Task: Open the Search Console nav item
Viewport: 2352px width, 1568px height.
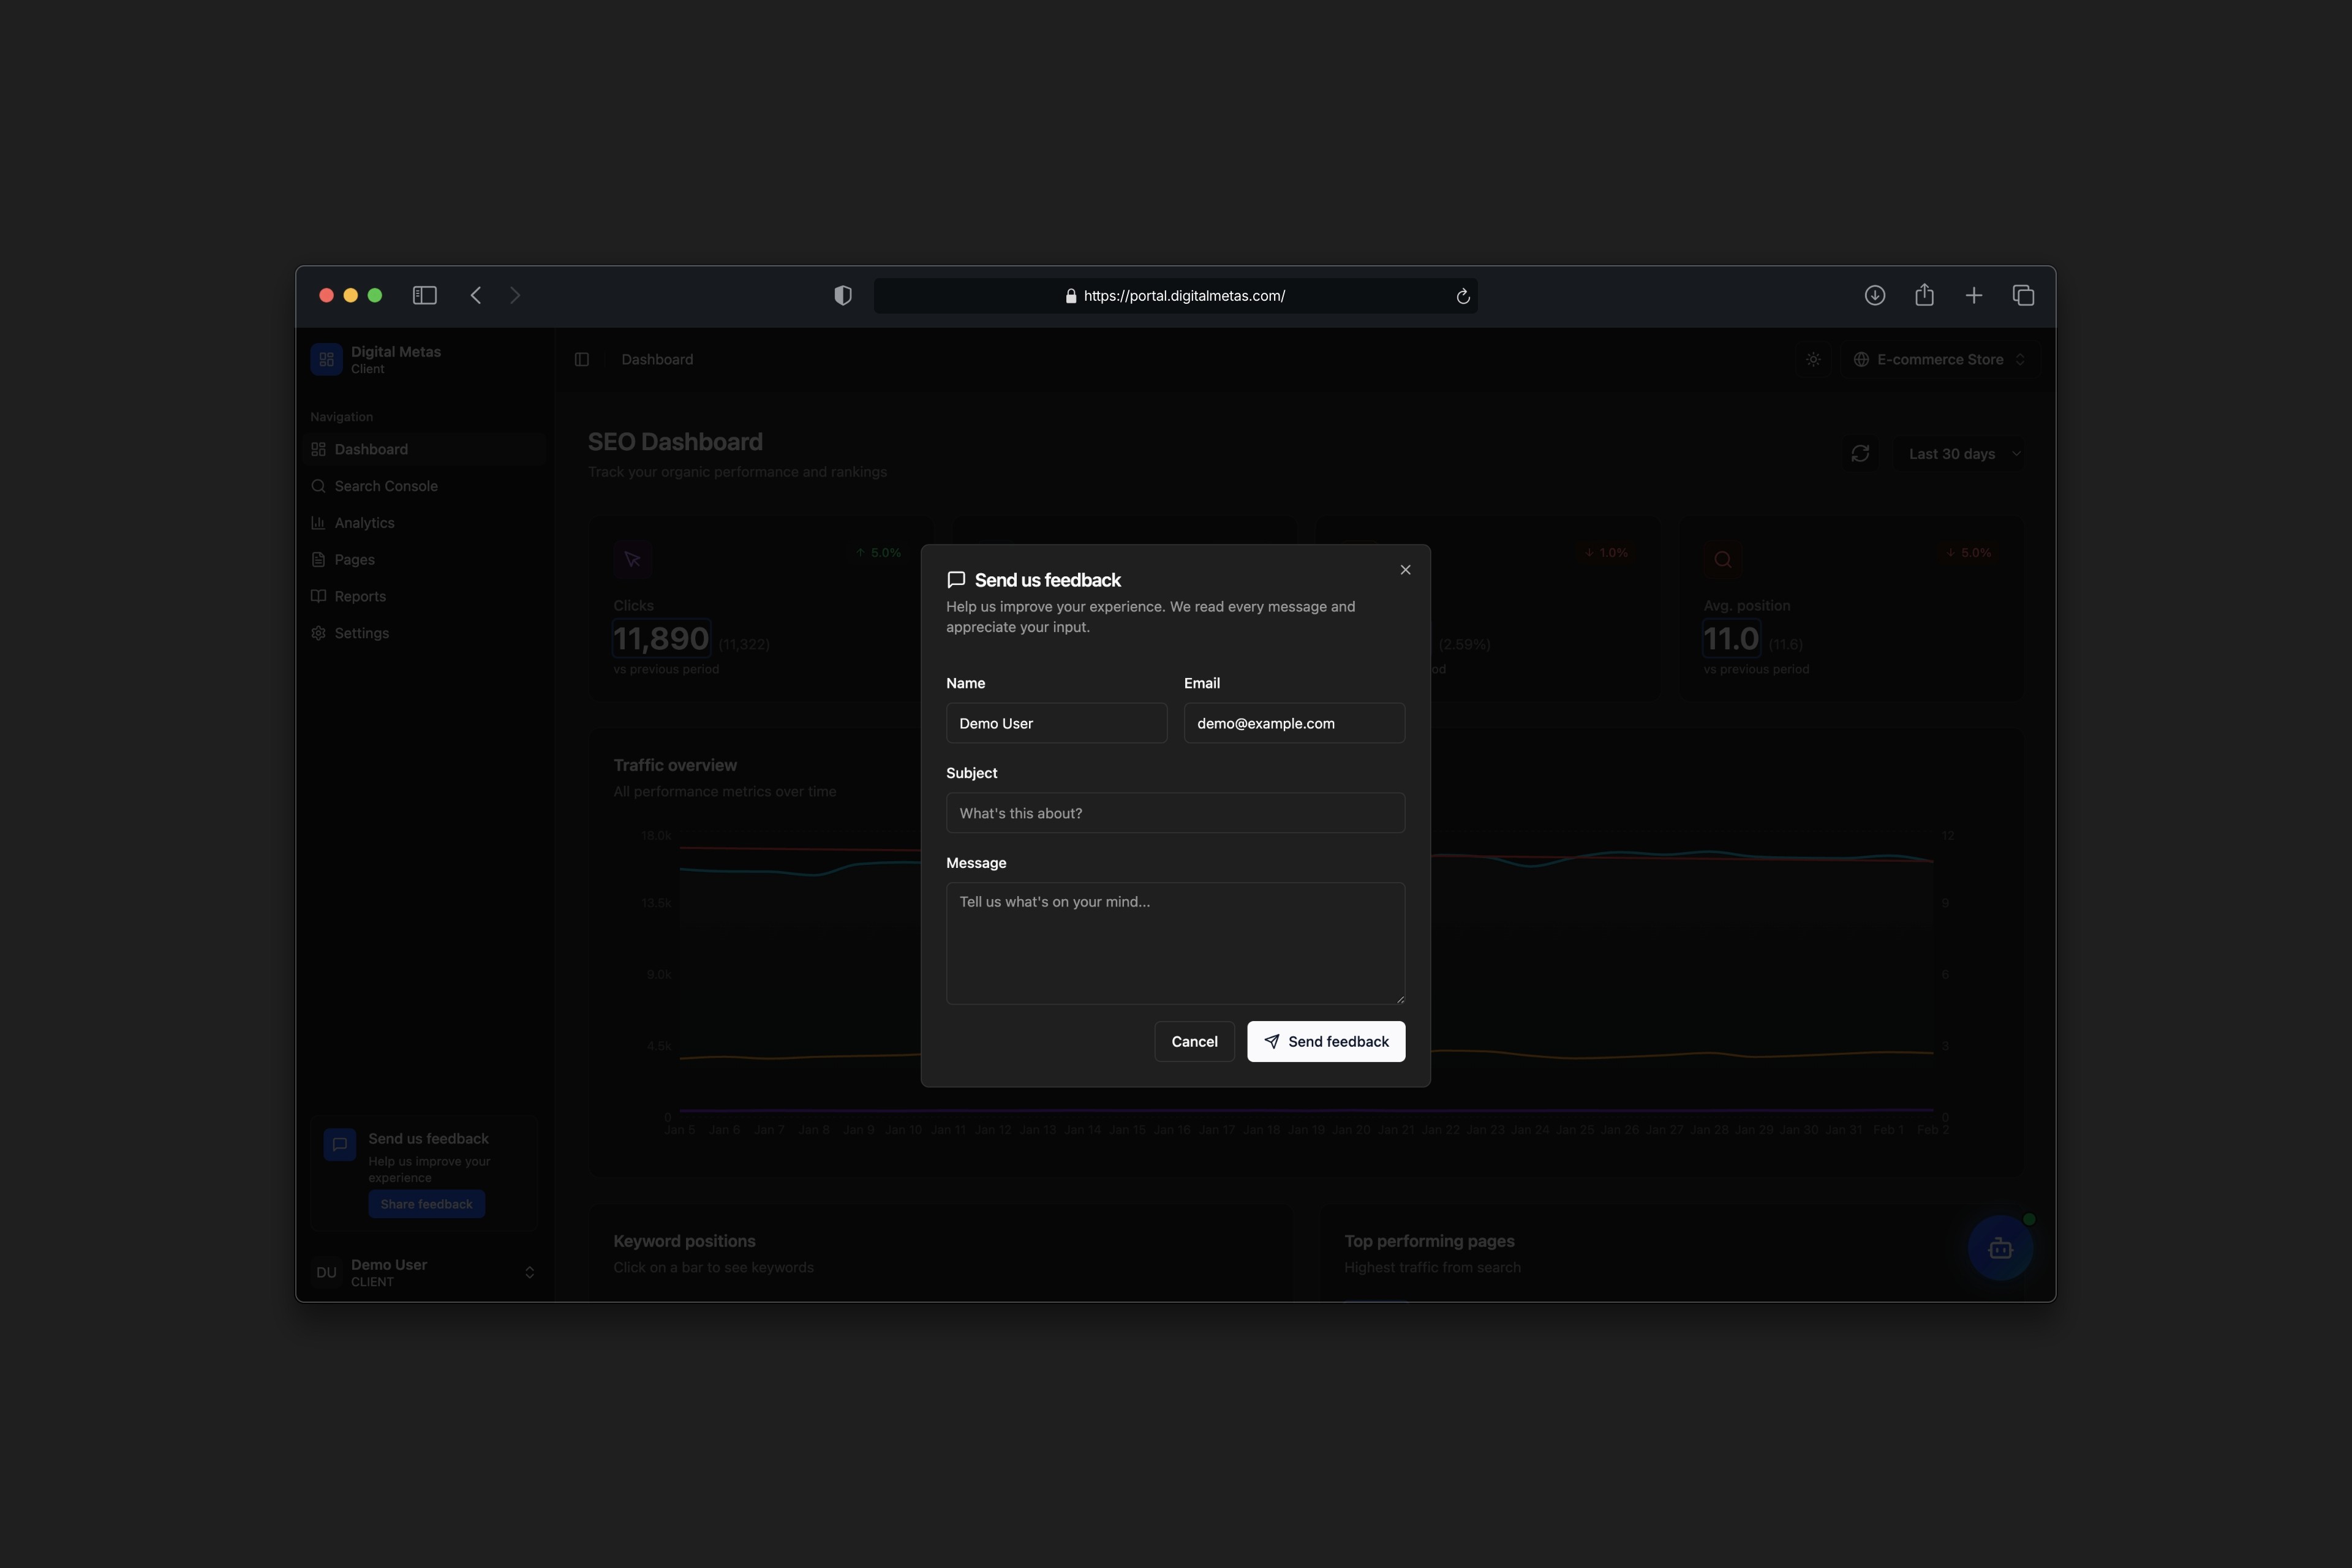Action: (x=386, y=486)
